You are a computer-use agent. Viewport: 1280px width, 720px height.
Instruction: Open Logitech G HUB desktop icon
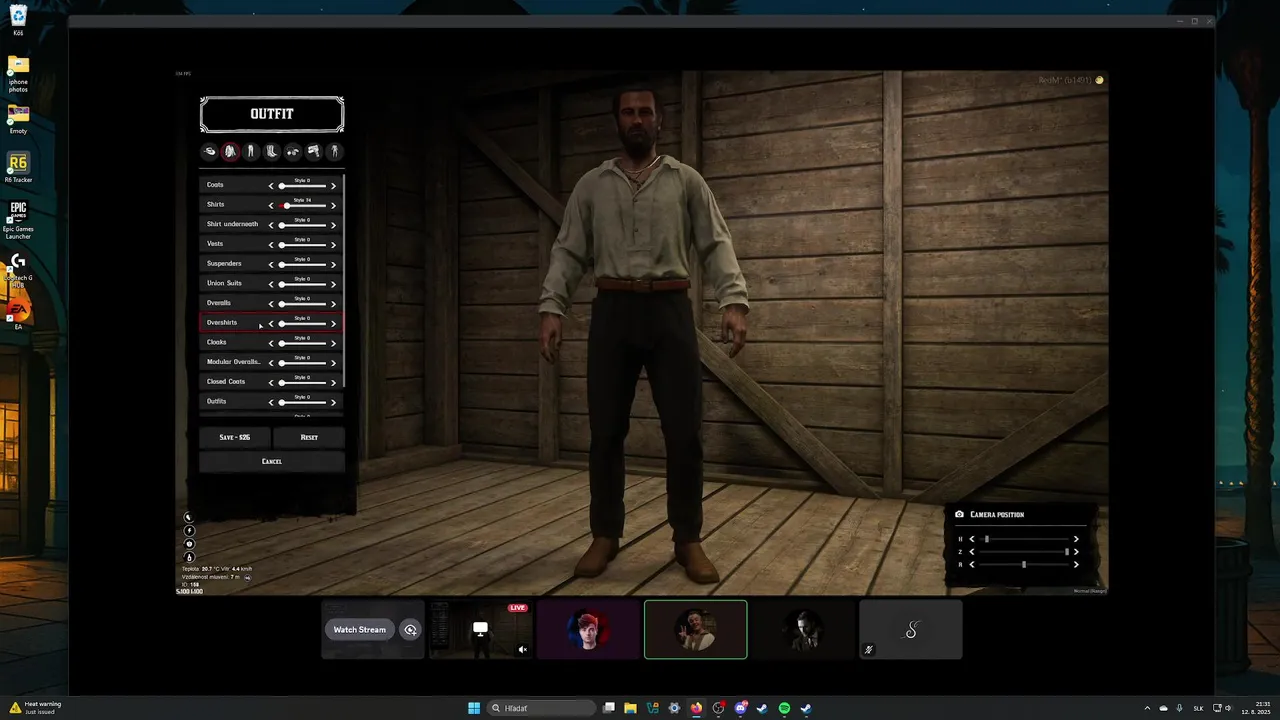(x=18, y=271)
